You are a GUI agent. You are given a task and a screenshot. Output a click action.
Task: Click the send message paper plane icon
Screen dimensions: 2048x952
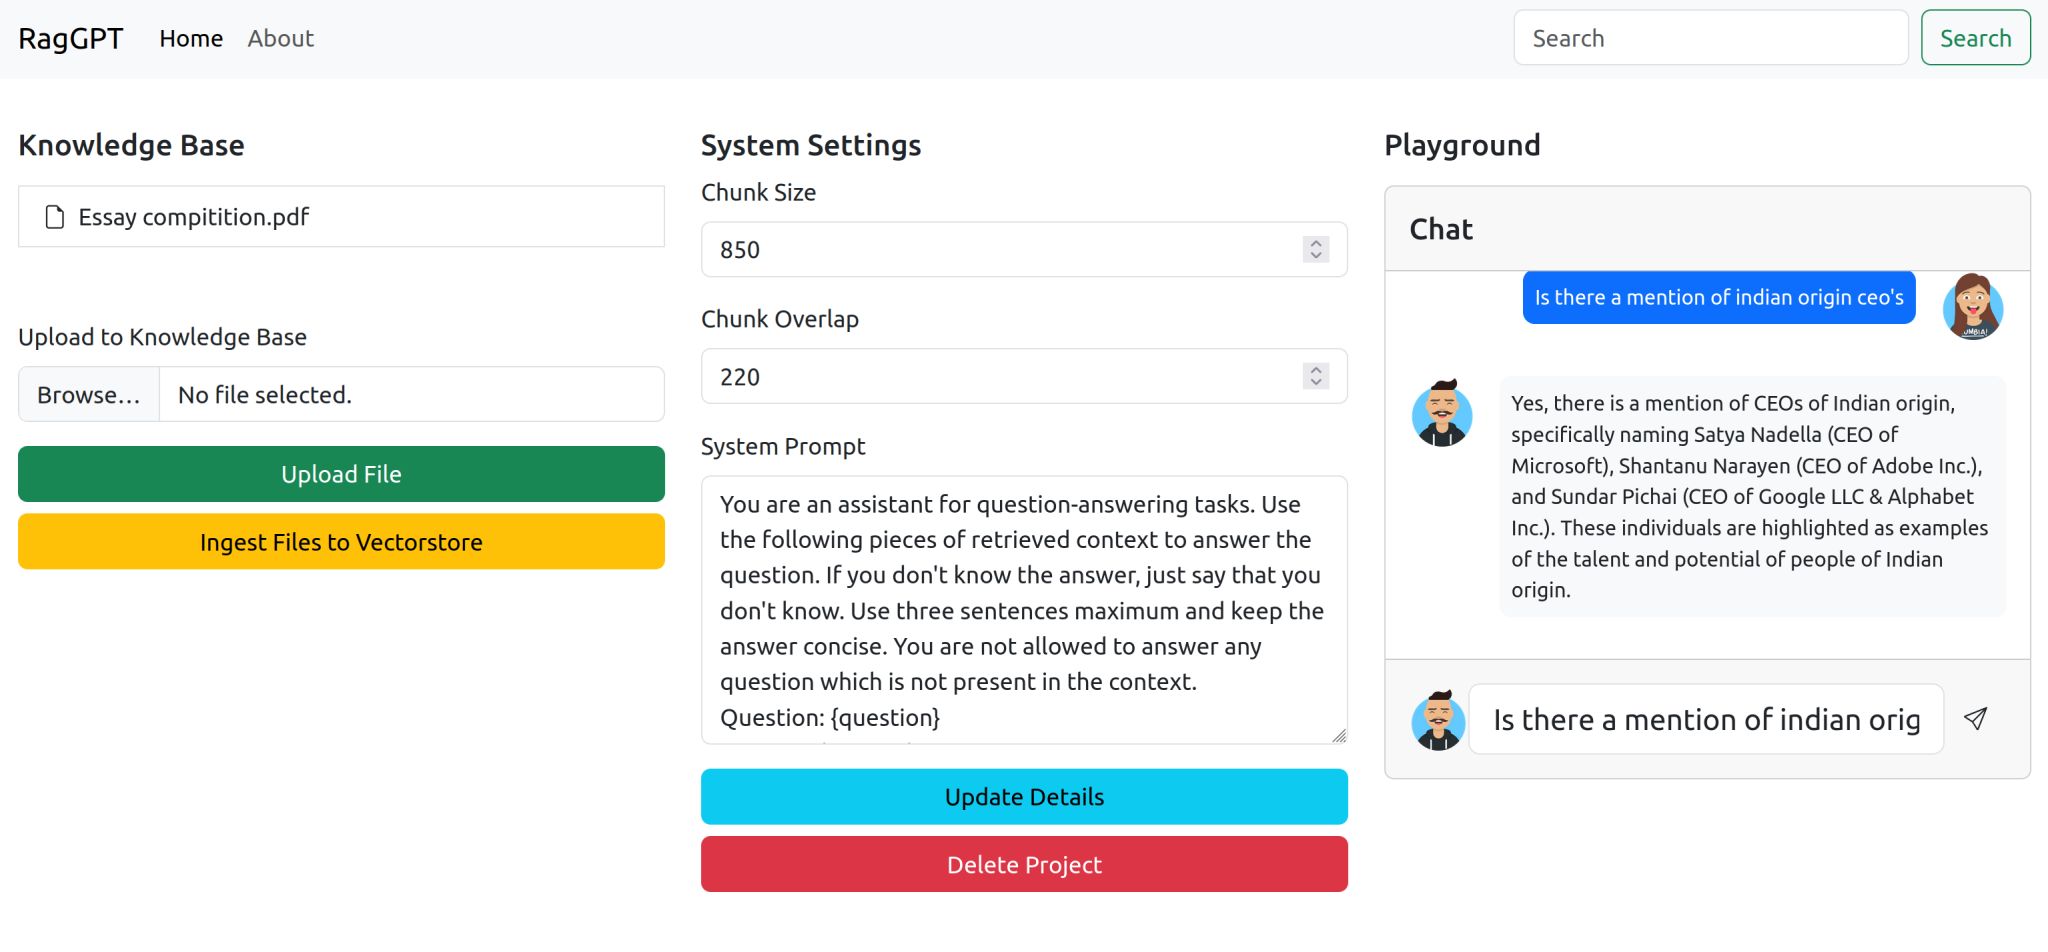coord(1975,719)
